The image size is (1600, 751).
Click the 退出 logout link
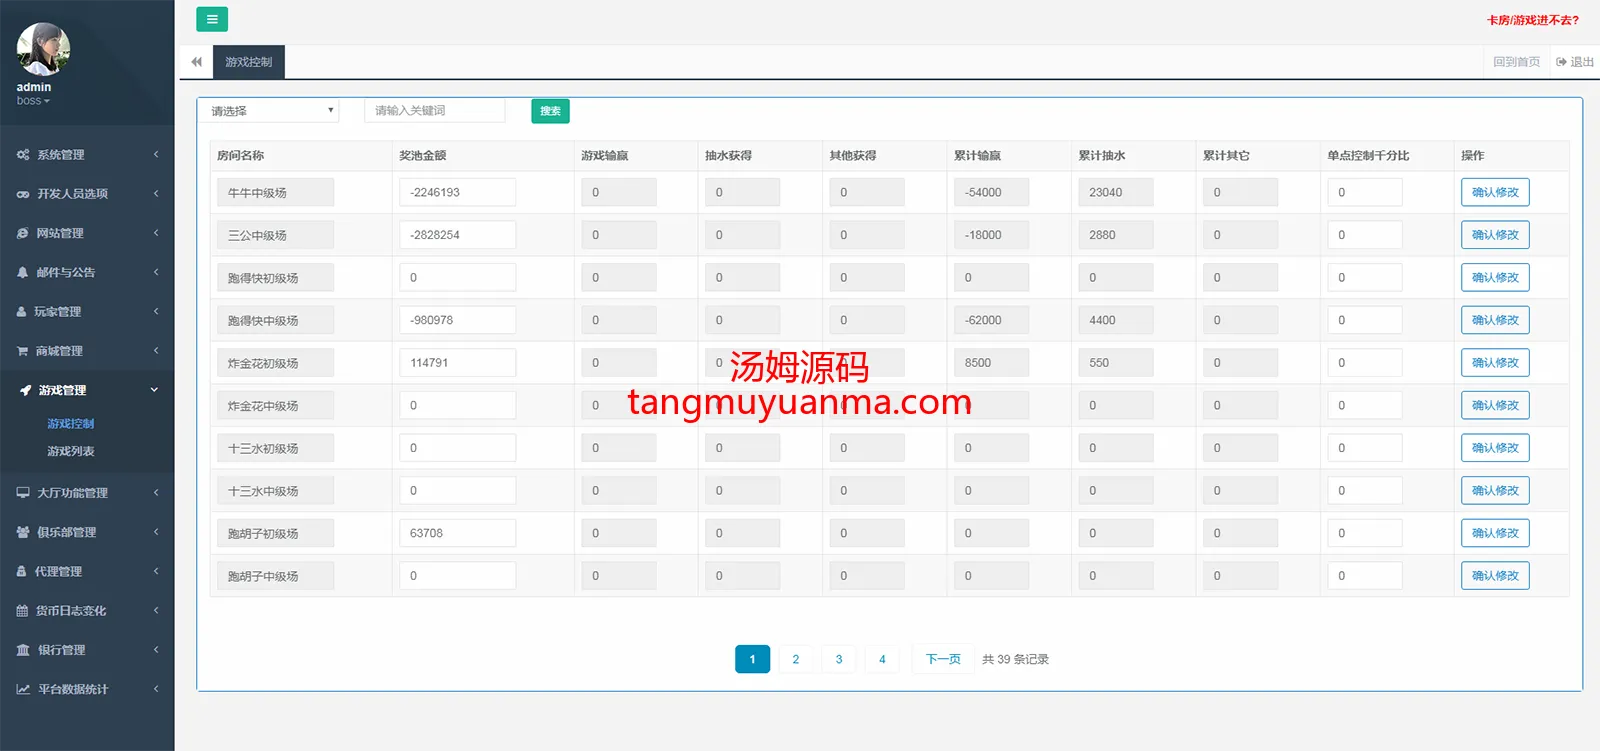coord(1575,62)
